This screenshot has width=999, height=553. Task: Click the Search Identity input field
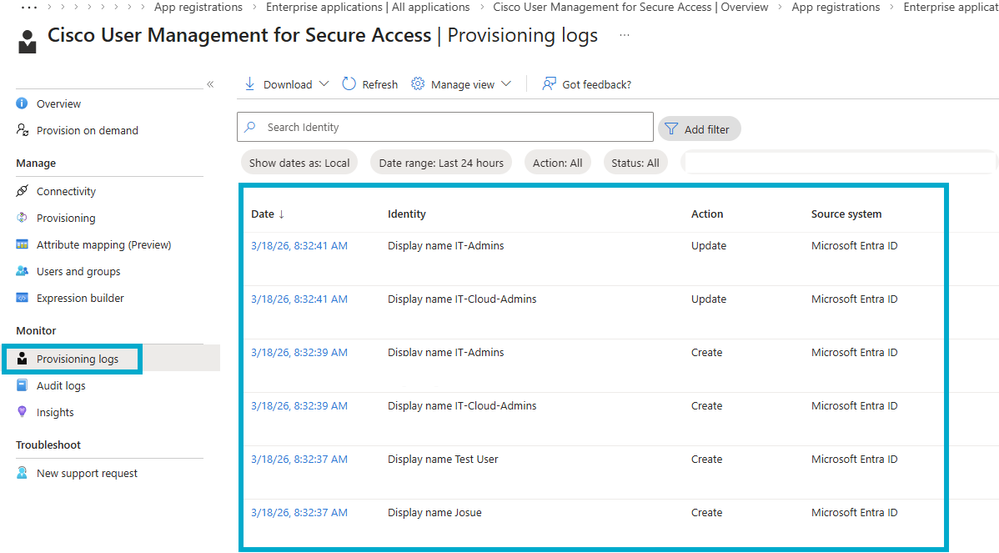coord(445,127)
